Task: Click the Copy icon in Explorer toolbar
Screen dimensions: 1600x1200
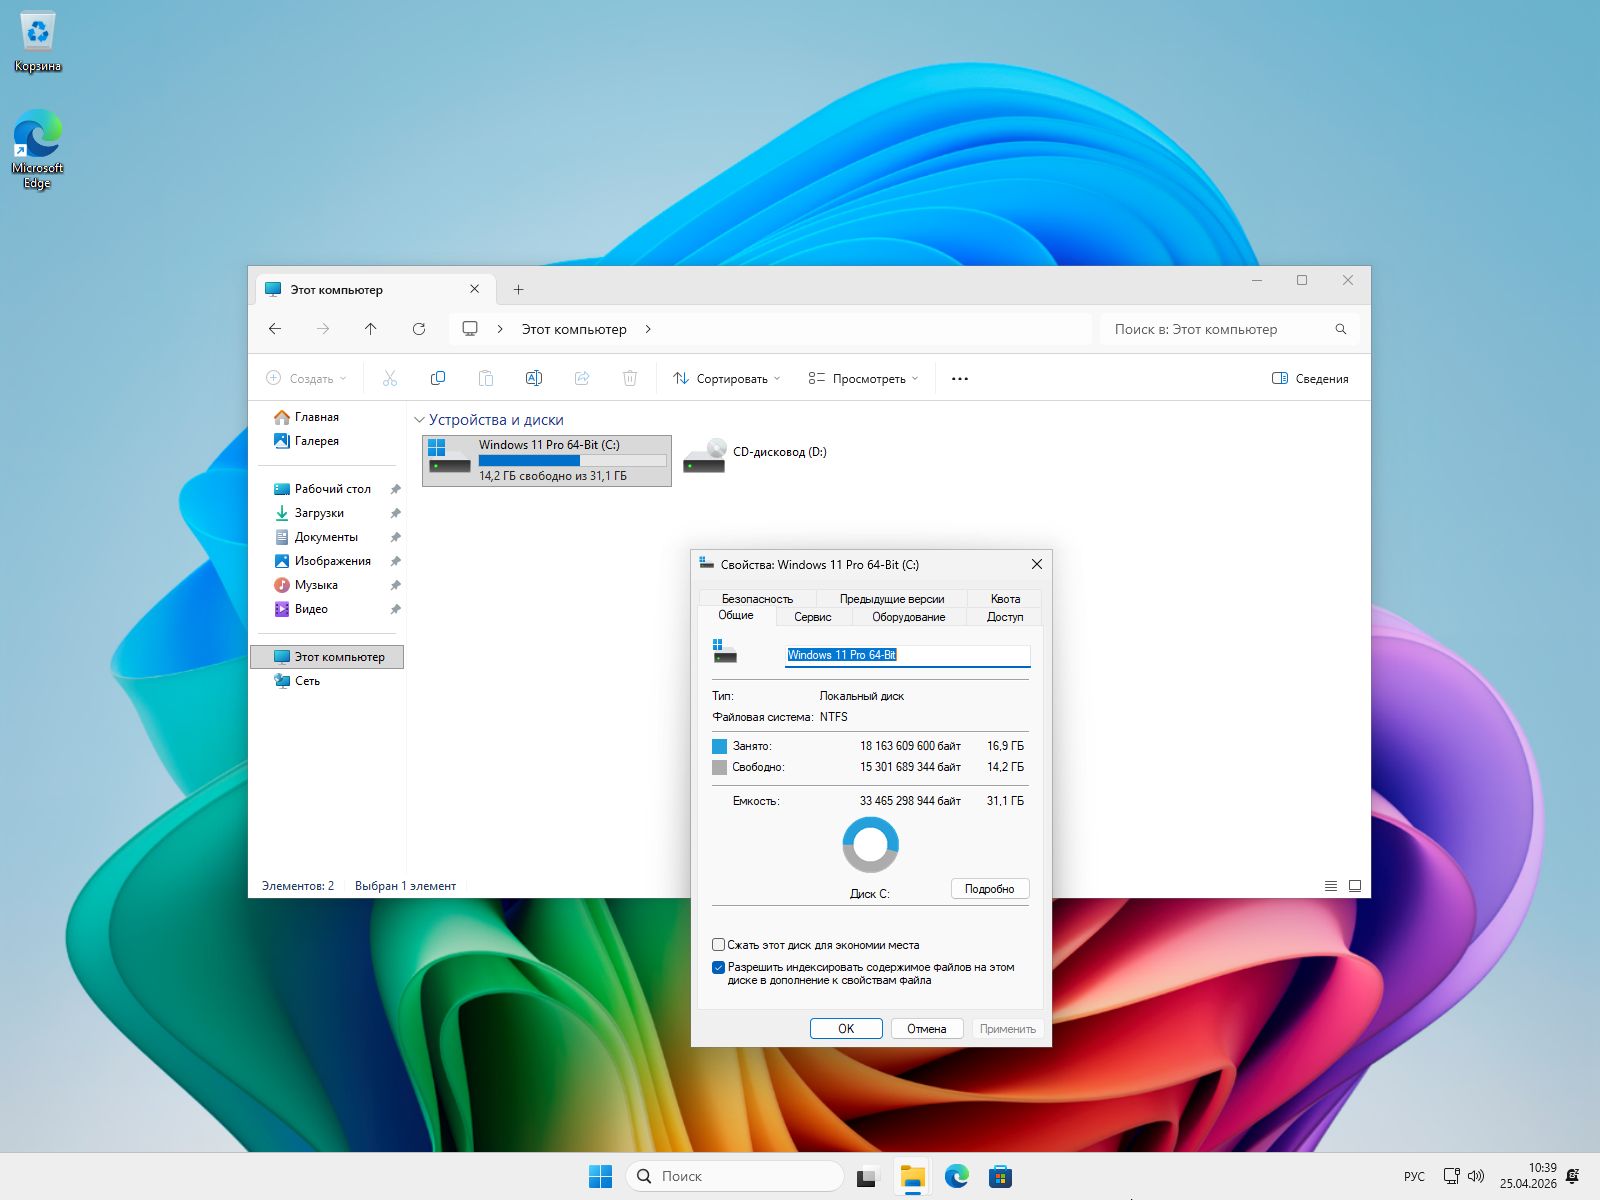Action: tap(438, 379)
